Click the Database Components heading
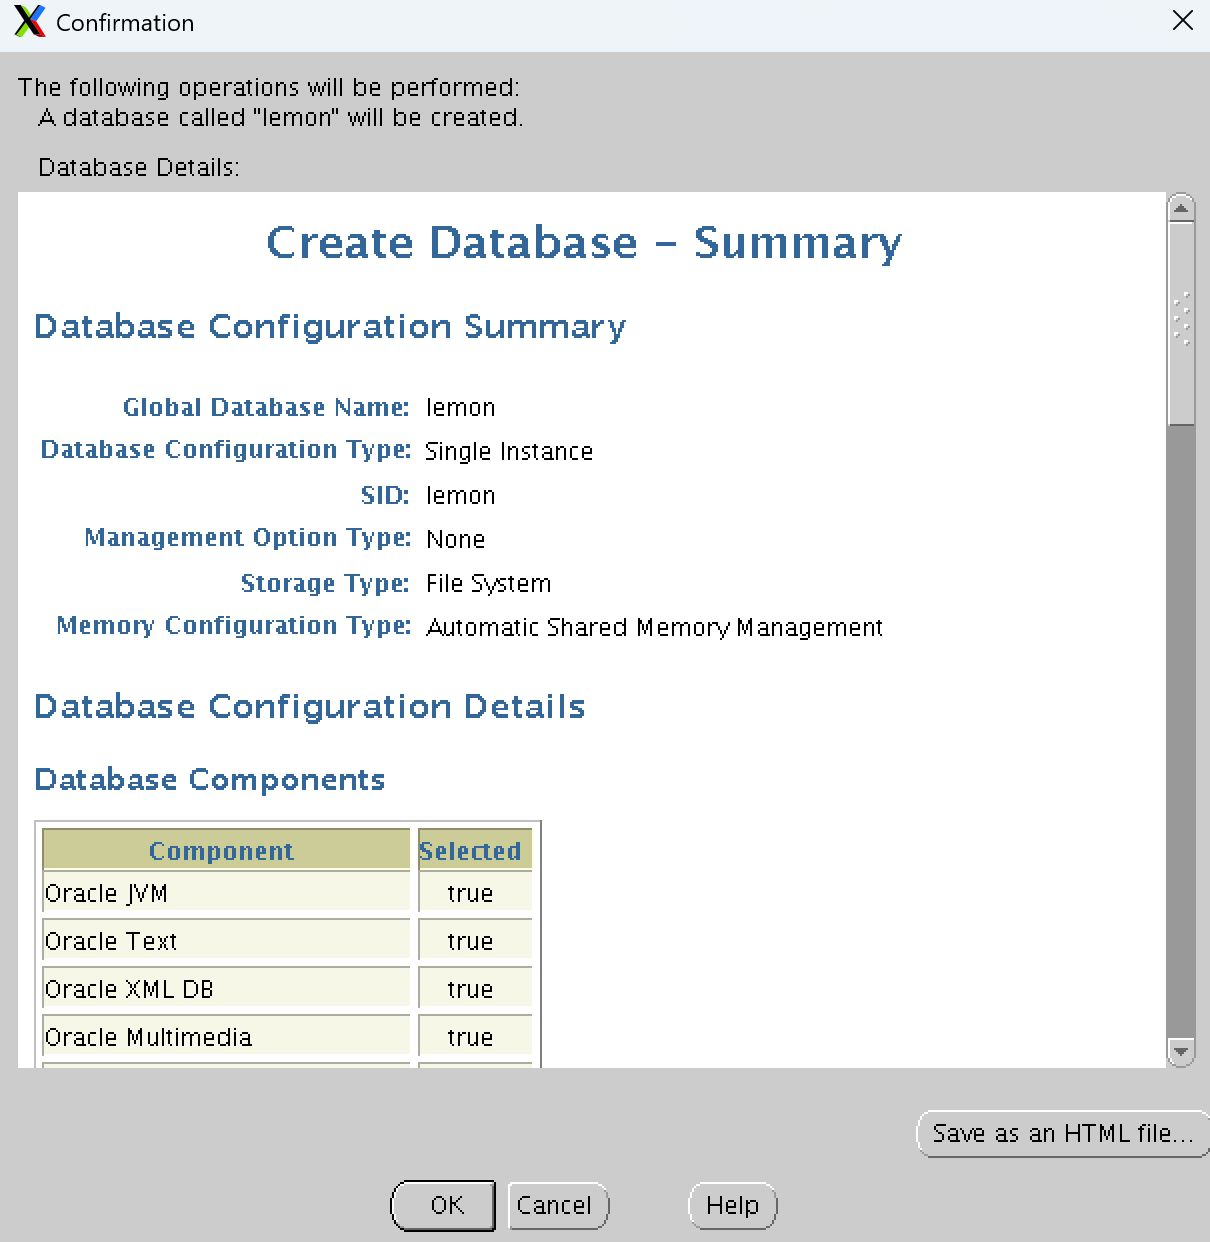 click(210, 780)
